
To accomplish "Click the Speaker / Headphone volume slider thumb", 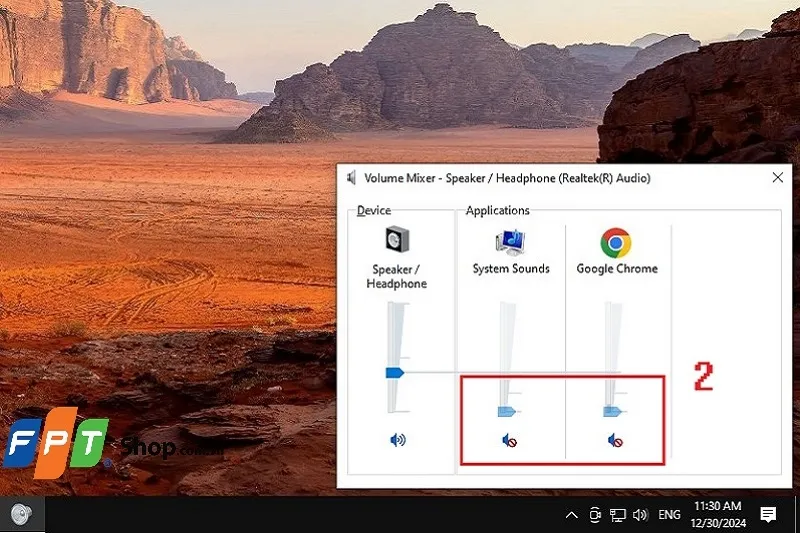I will [x=394, y=372].
